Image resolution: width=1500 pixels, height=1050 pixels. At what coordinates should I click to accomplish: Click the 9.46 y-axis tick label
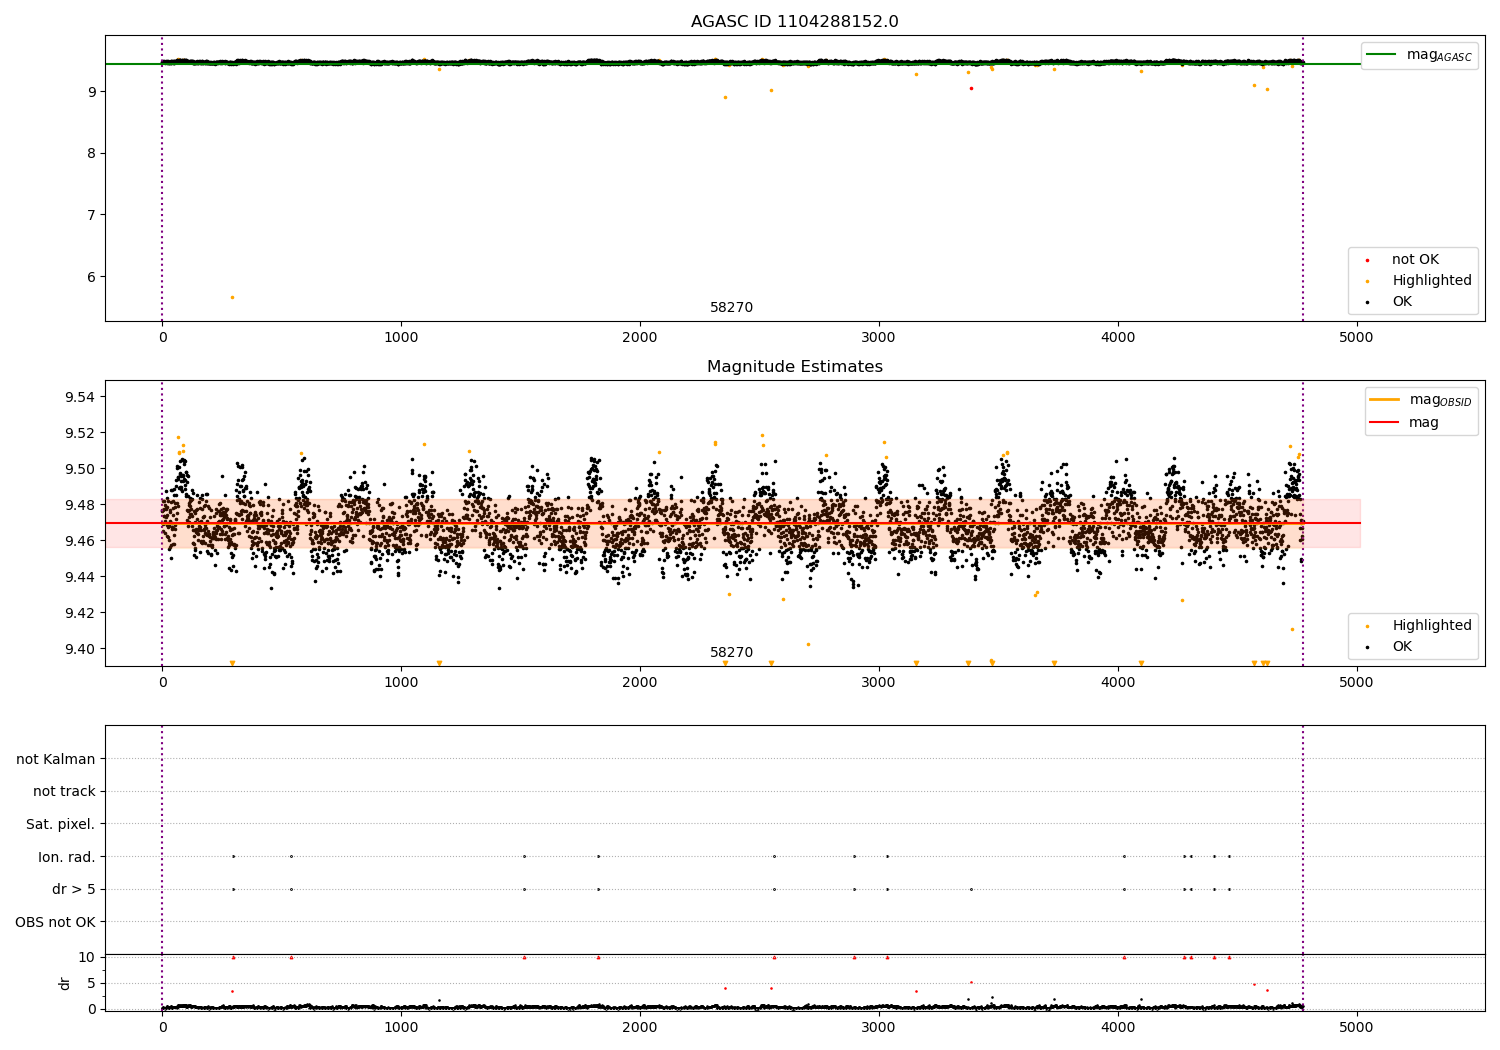80,541
